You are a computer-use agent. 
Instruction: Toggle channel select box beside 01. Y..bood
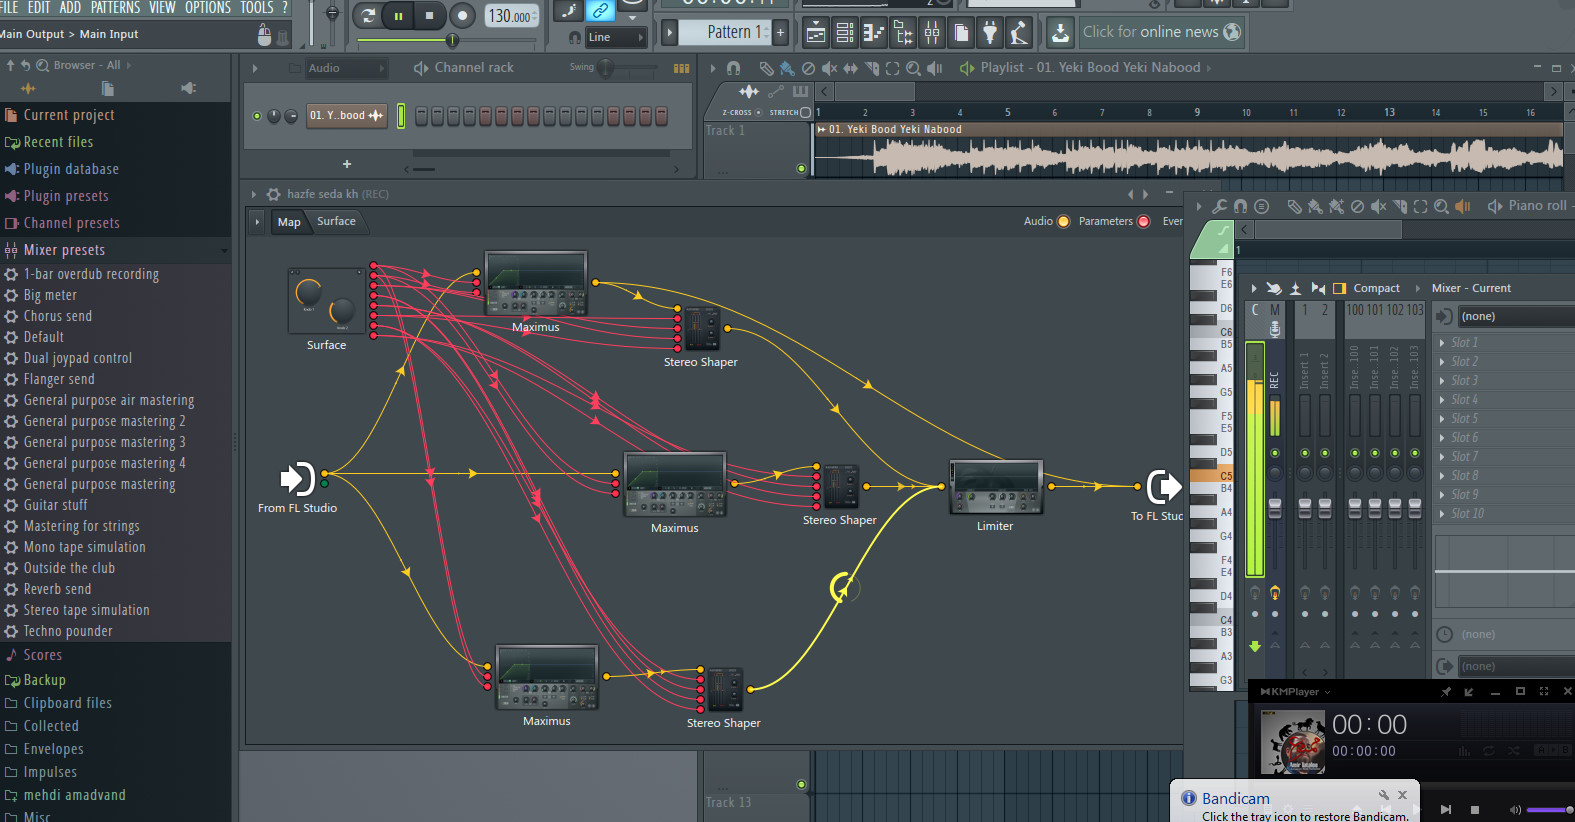[401, 116]
